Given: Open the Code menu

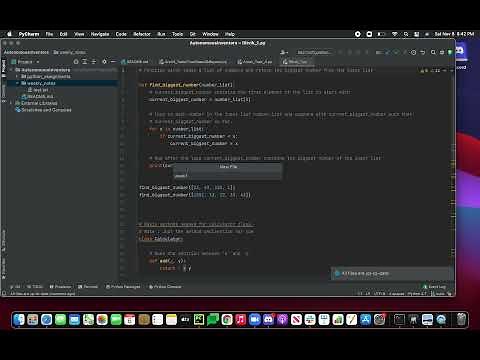Looking at the screenshot, I should pyautogui.click(x=121, y=34).
